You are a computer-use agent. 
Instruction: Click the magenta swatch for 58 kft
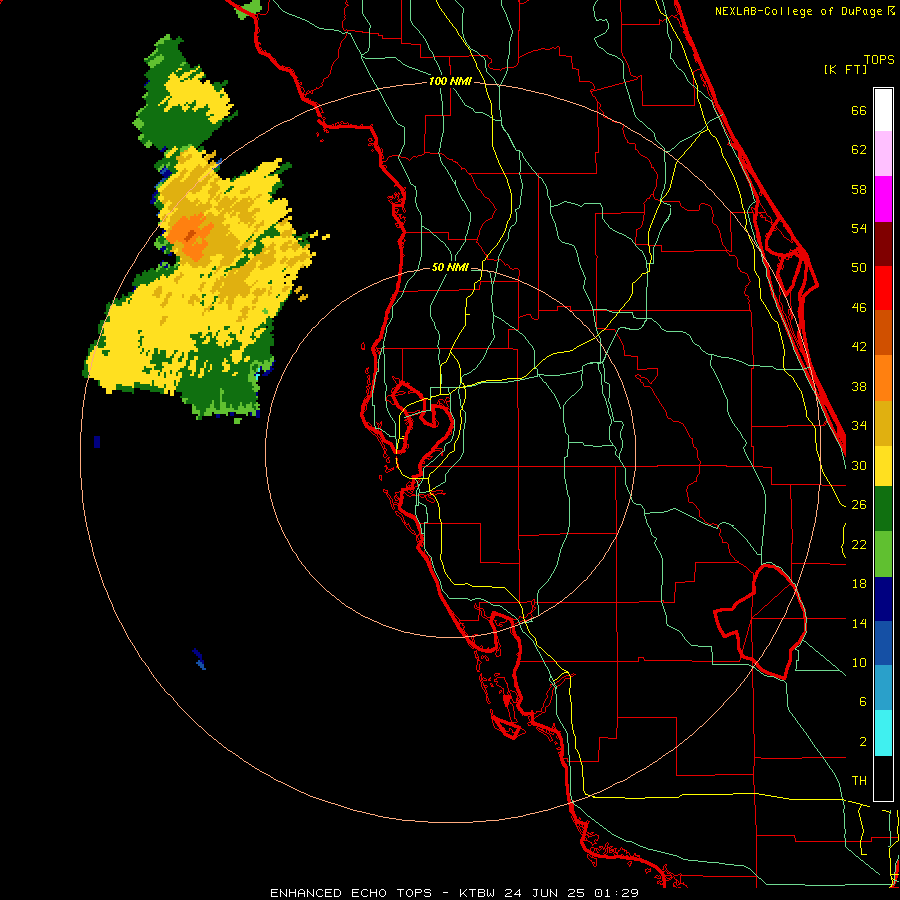tap(883, 199)
